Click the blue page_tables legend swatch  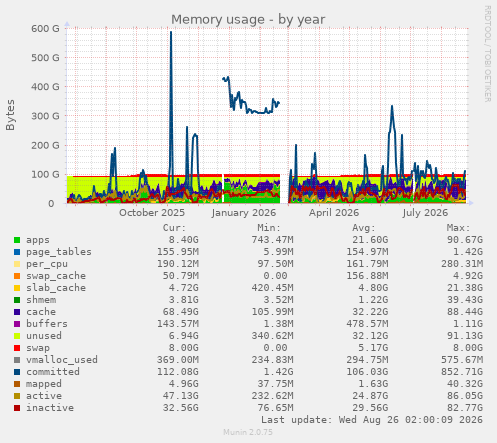(x=17, y=252)
